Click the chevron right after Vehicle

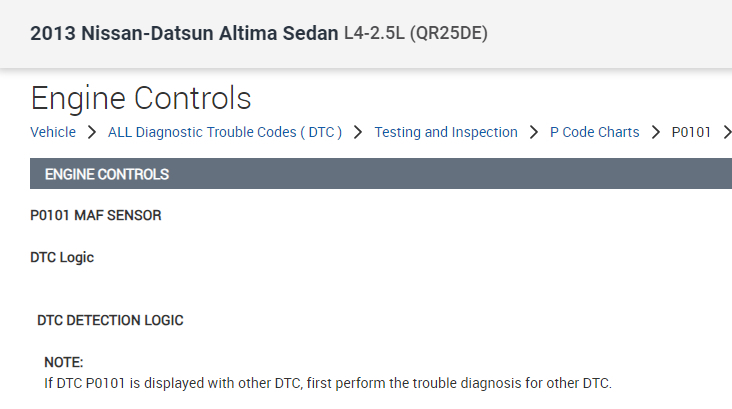[91, 132]
